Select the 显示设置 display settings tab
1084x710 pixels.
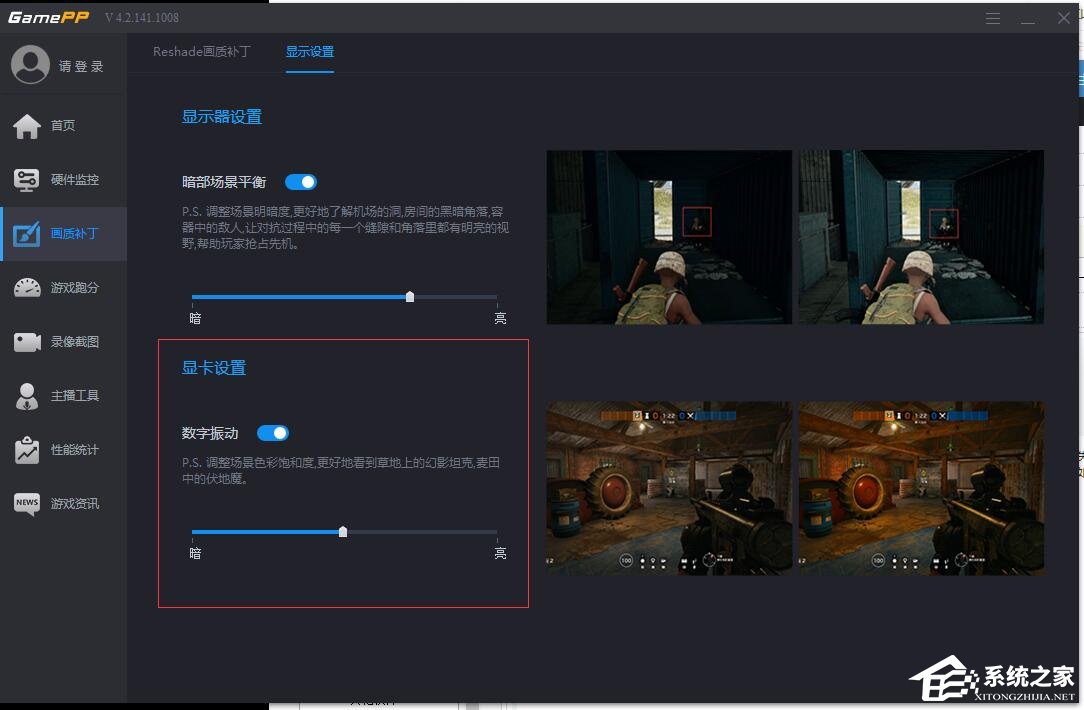pos(310,50)
